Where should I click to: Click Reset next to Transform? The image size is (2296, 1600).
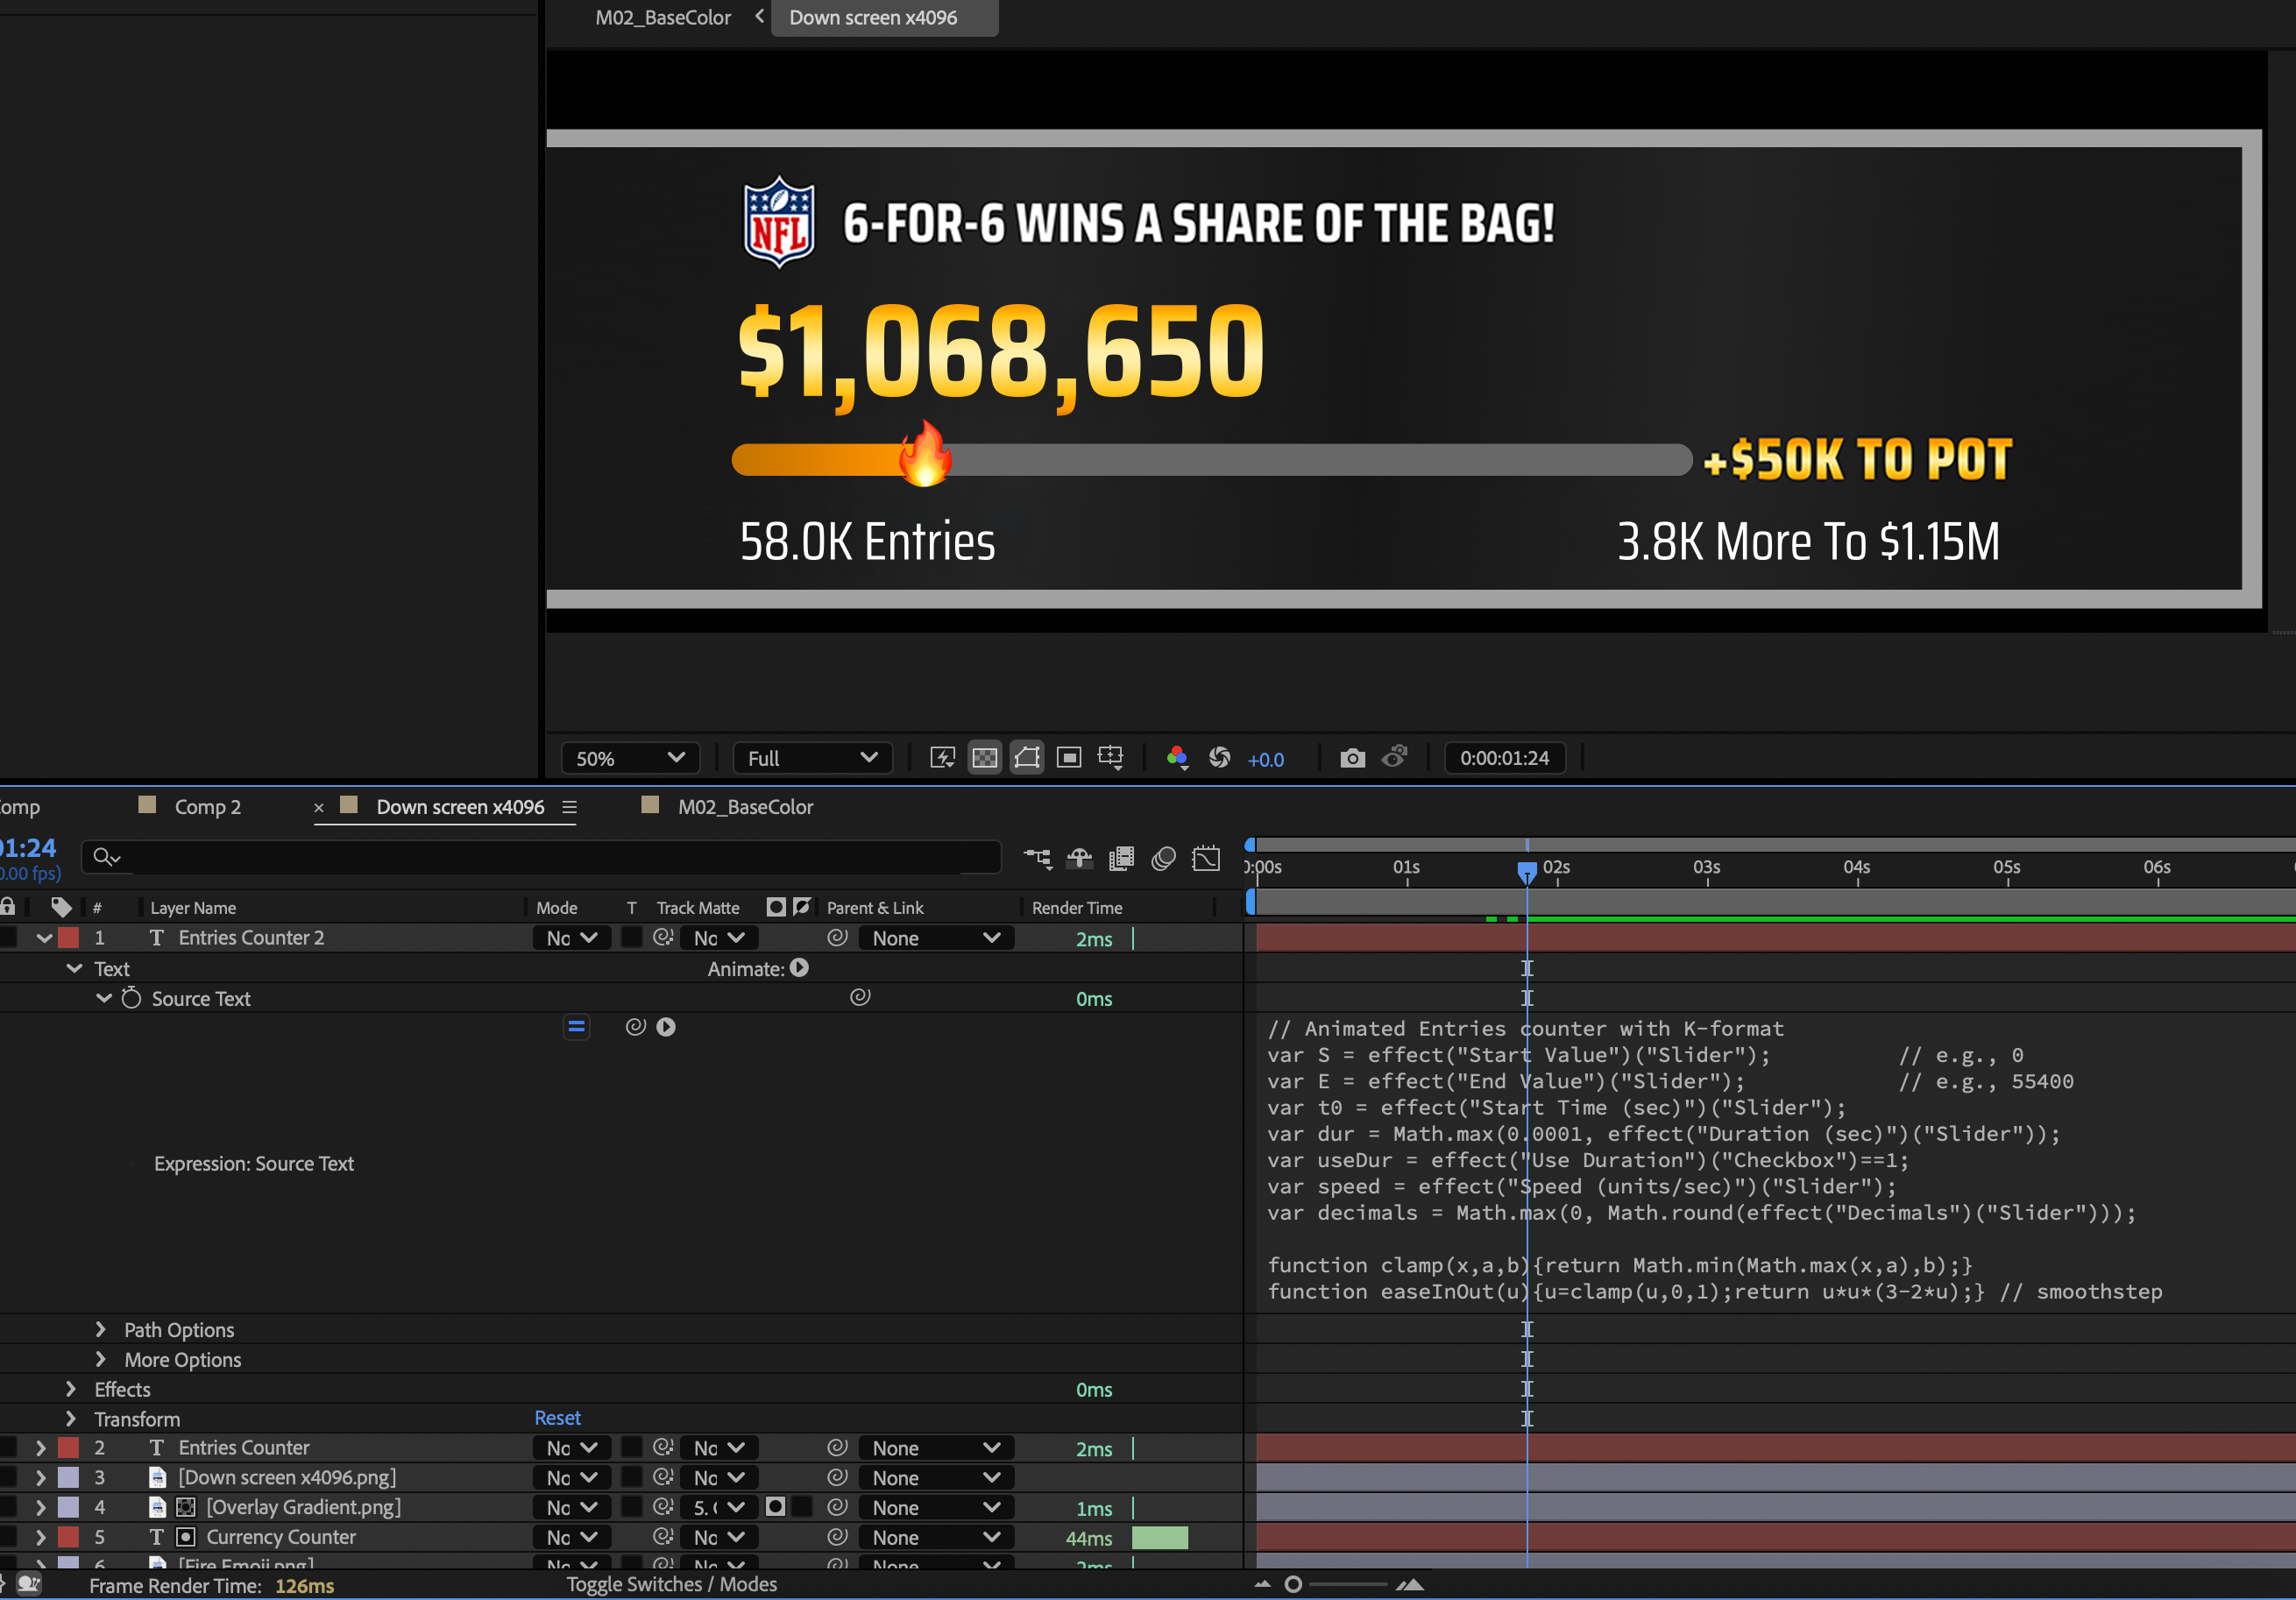(557, 1418)
